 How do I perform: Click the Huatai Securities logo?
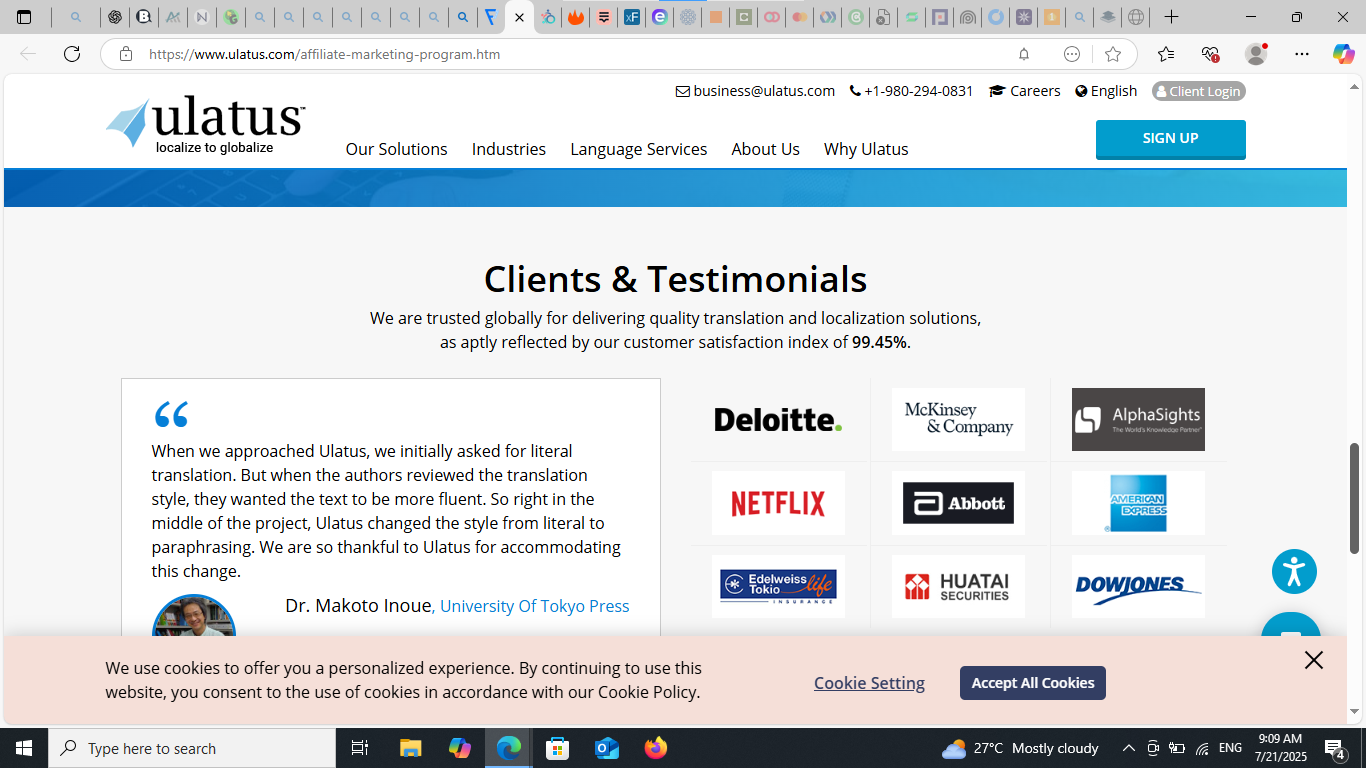tap(958, 586)
